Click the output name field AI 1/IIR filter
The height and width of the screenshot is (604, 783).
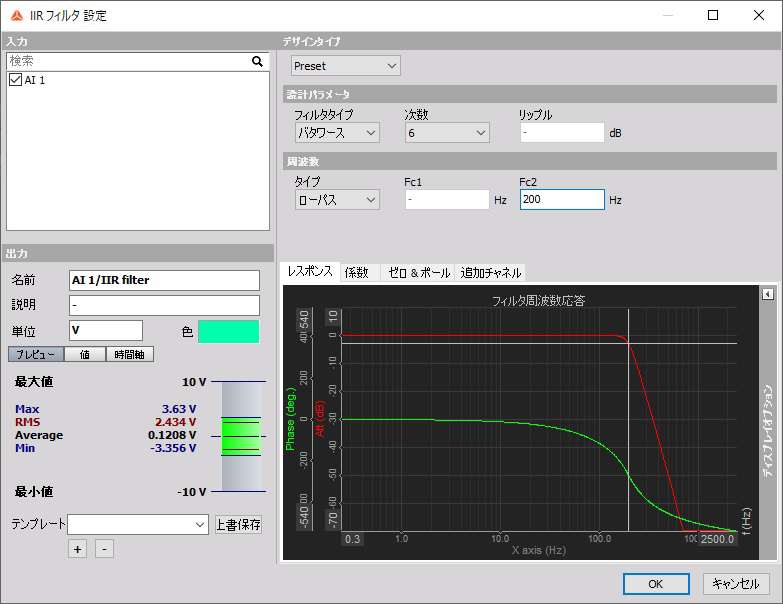point(164,281)
